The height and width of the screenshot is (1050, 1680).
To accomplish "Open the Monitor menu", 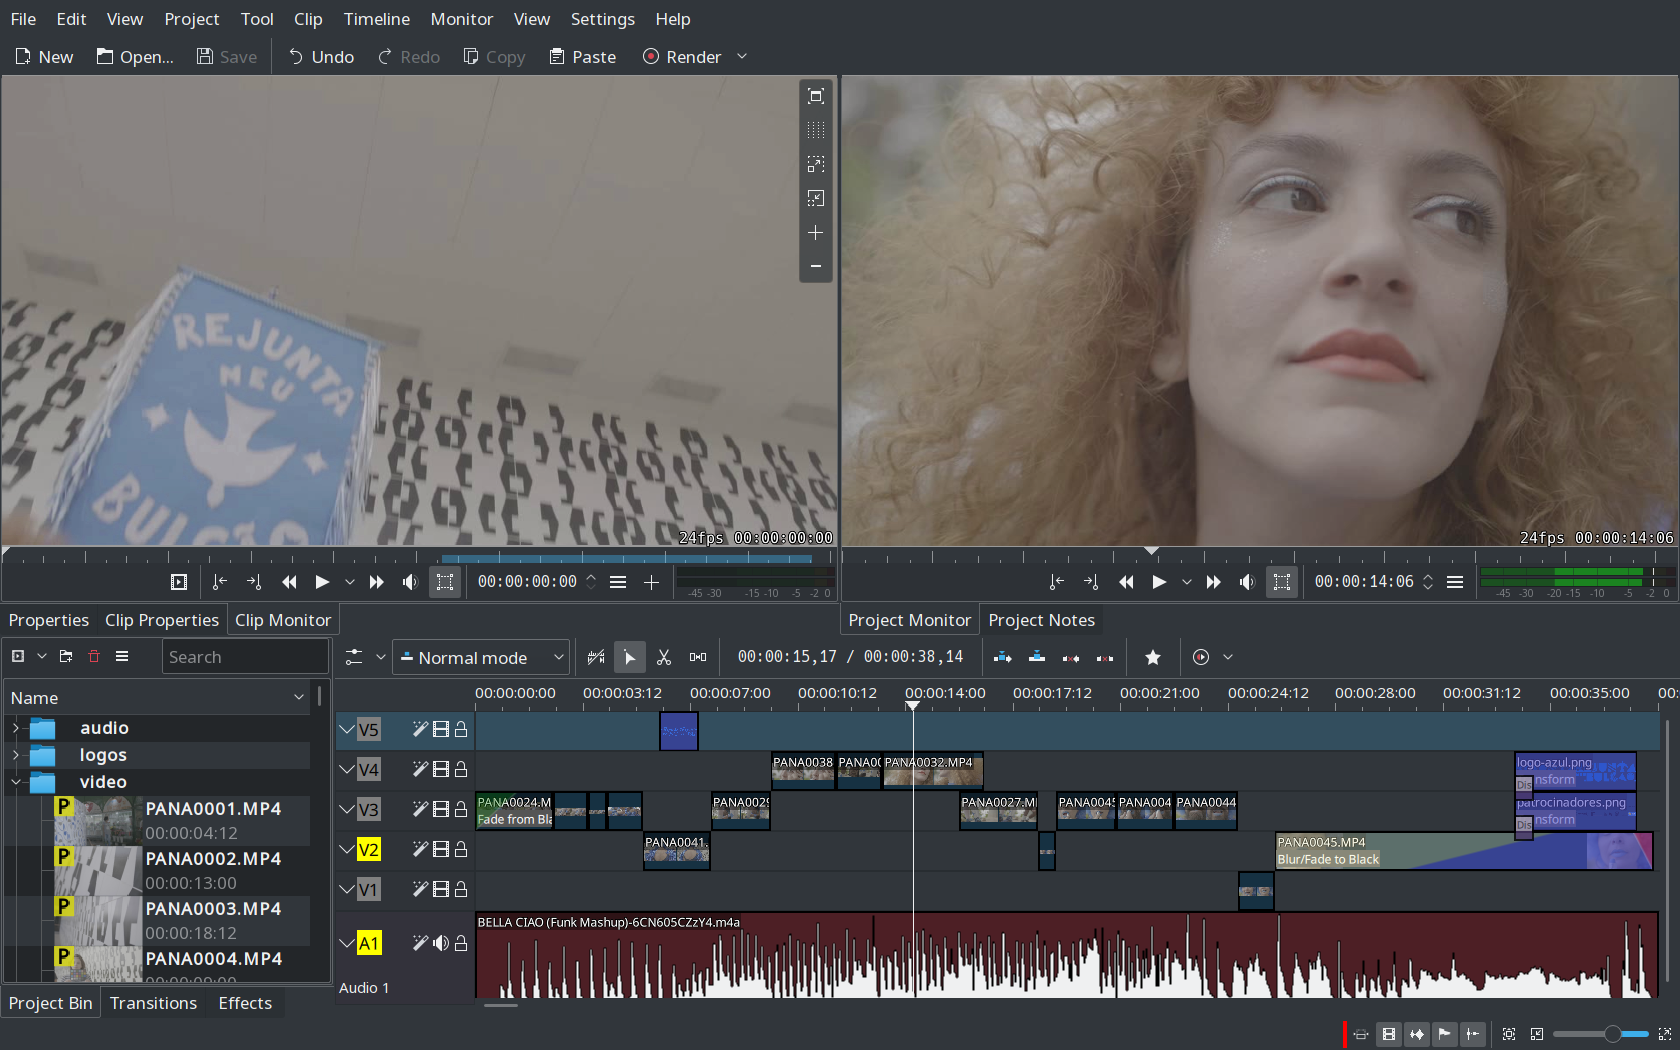I will tap(462, 19).
